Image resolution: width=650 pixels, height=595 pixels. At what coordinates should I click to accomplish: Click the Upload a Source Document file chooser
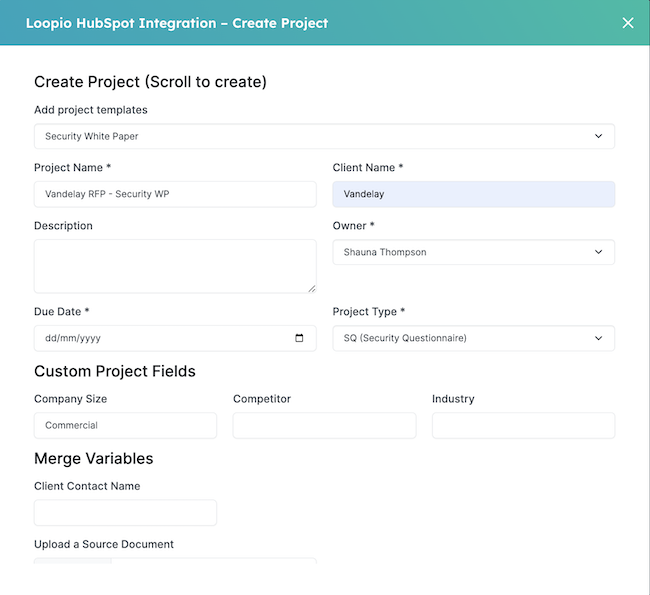[73, 565]
